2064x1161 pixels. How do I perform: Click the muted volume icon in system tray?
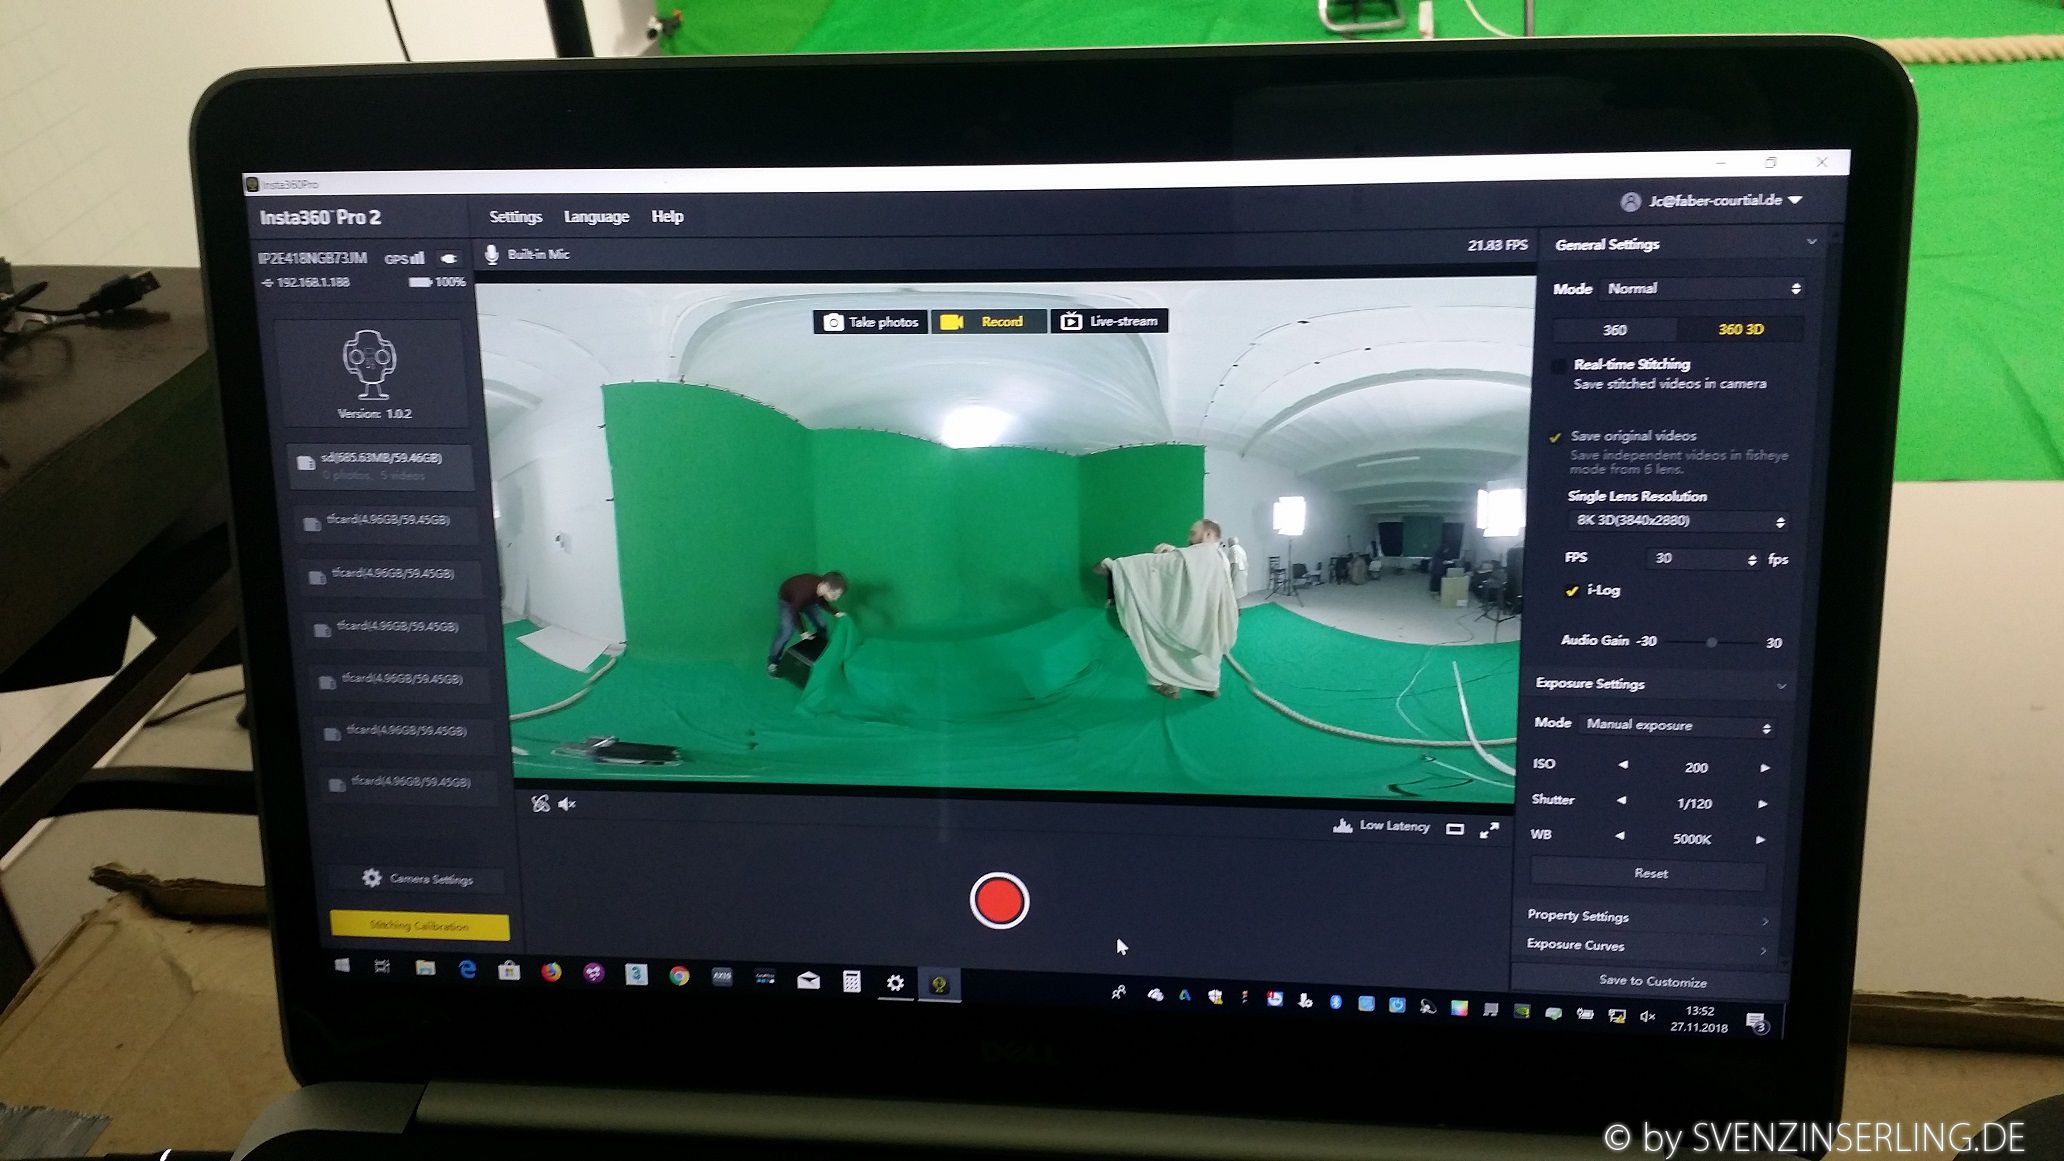[1647, 1016]
